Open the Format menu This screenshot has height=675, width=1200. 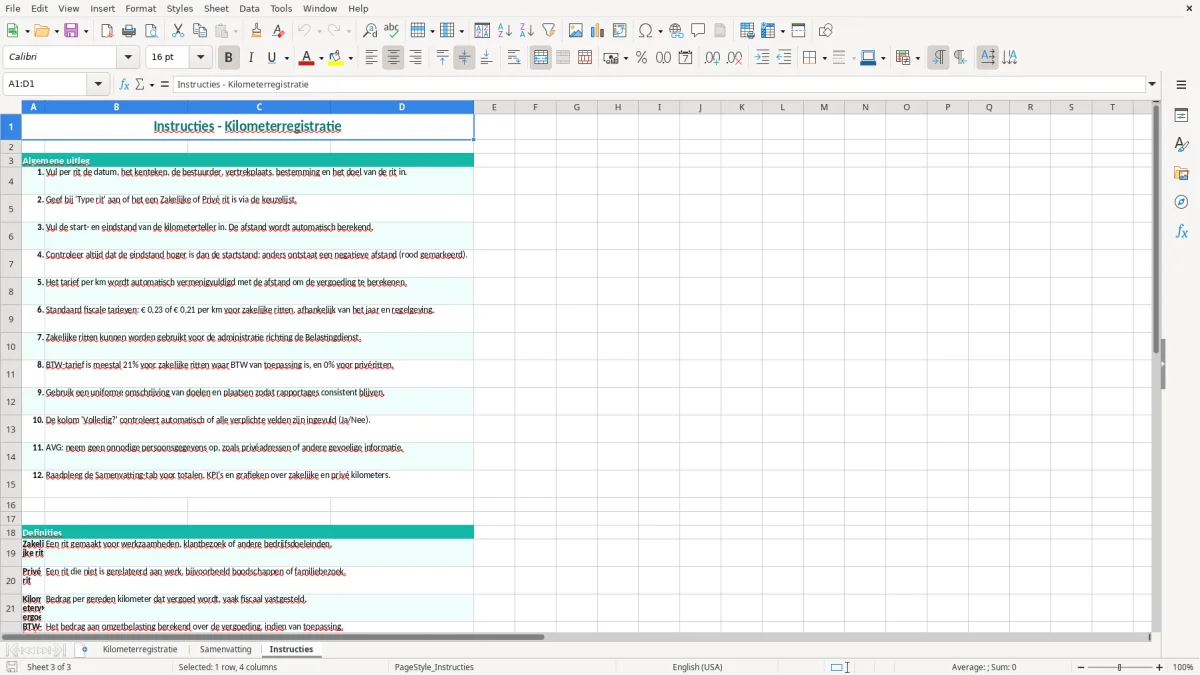pos(141,8)
